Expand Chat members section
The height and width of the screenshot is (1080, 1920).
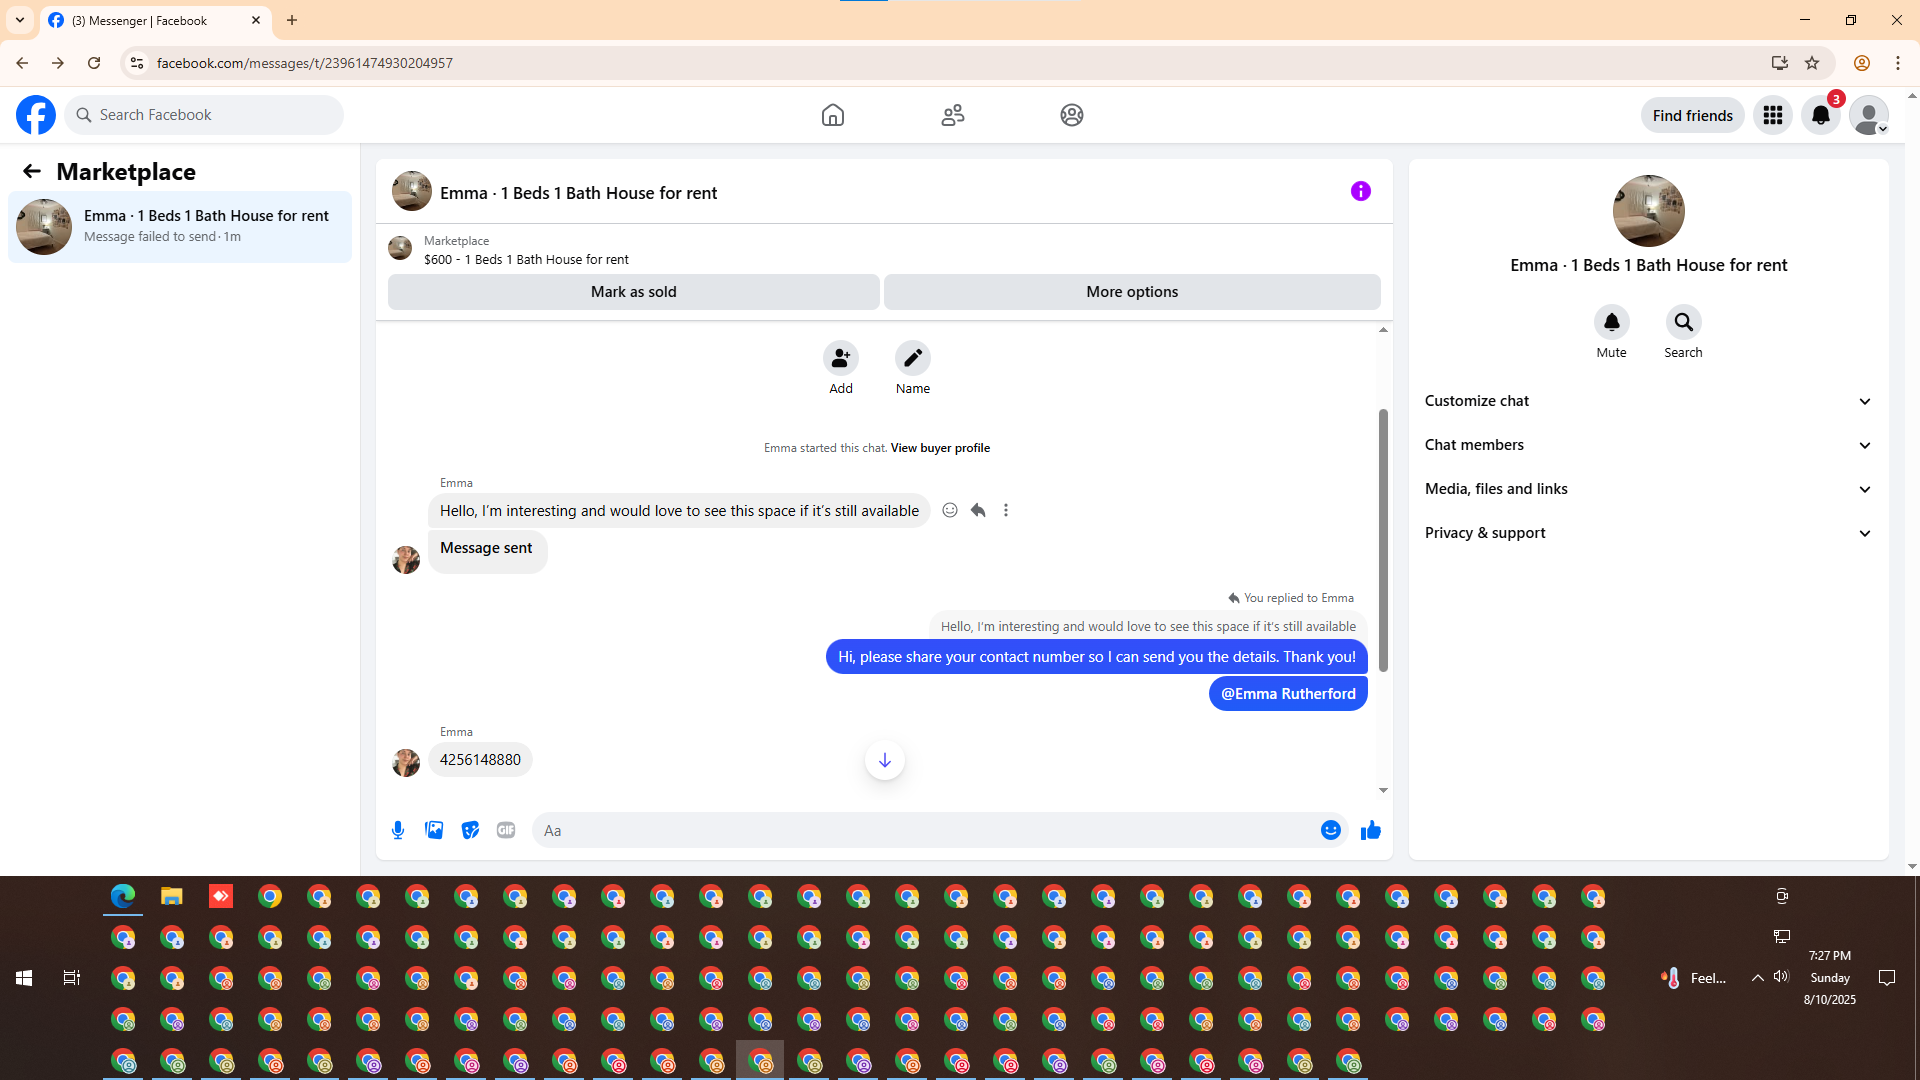pyautogui.click(x=1648, y=445)
